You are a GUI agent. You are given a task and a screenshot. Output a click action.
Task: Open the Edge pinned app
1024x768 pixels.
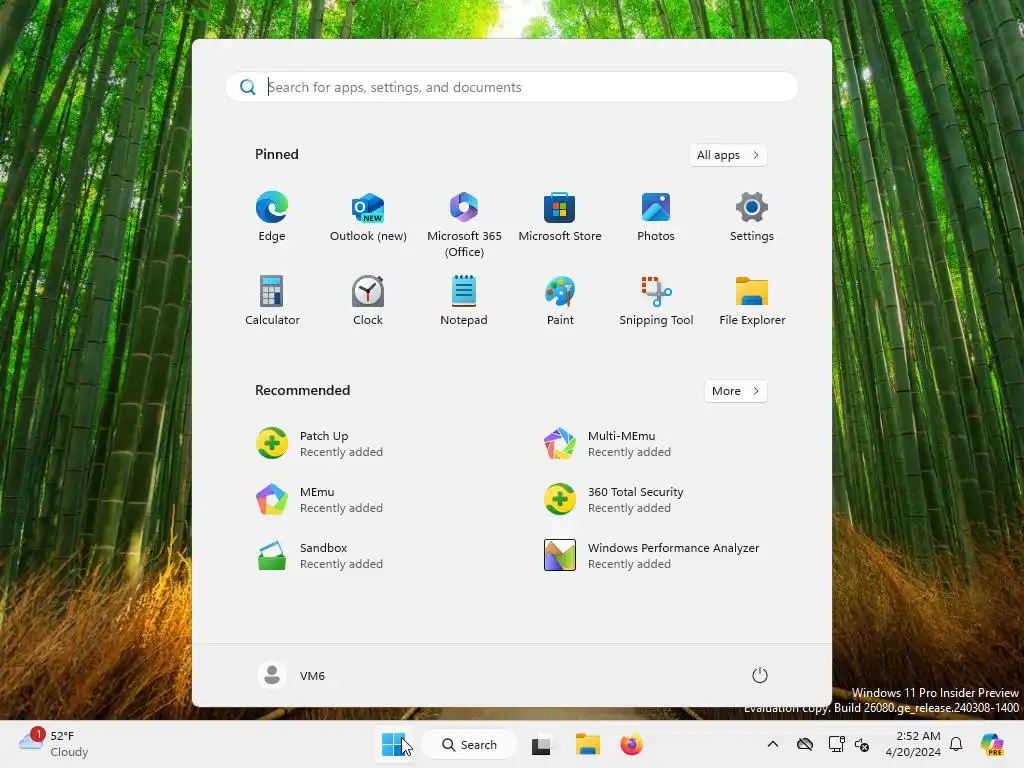coord(272,217)
